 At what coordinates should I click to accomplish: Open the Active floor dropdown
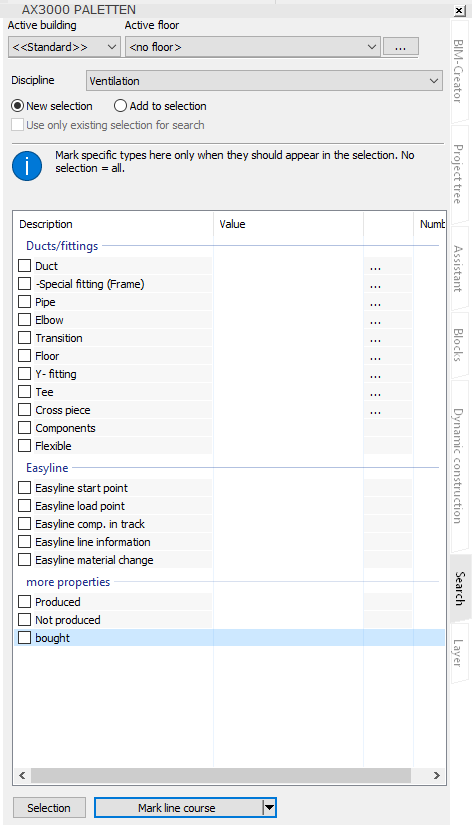pyautogui.click(x=253, y=47)
